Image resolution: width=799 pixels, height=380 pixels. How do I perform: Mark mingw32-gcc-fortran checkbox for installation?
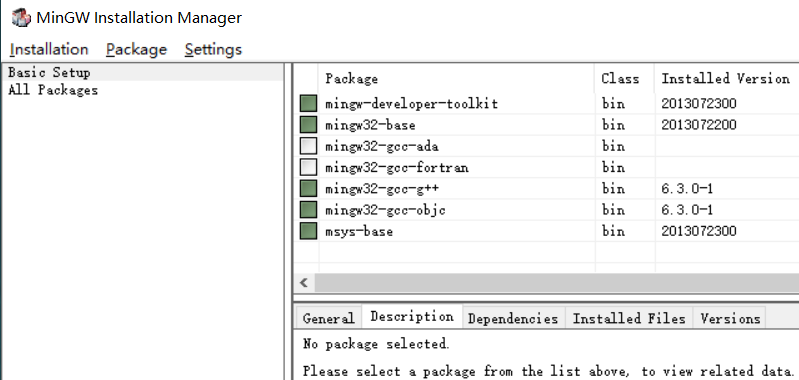pyautogui.click(x=308, y=168)
